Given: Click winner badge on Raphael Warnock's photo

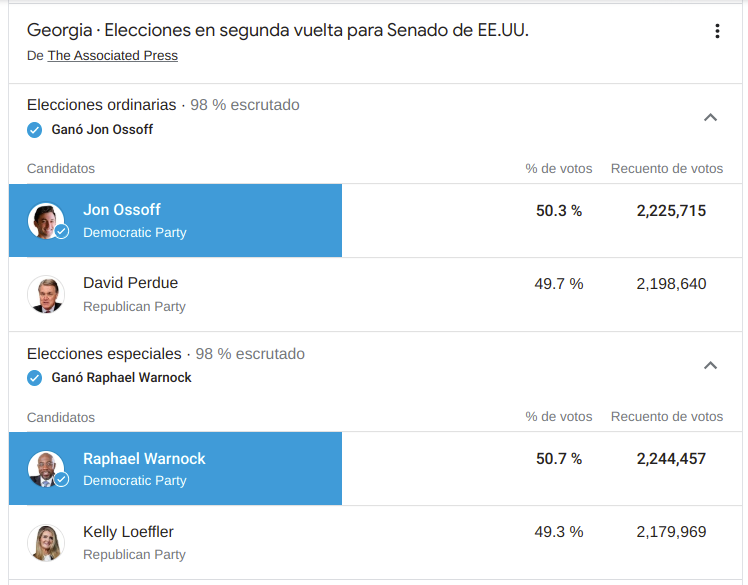Looking at the screenshot, I should pos(61,480).
